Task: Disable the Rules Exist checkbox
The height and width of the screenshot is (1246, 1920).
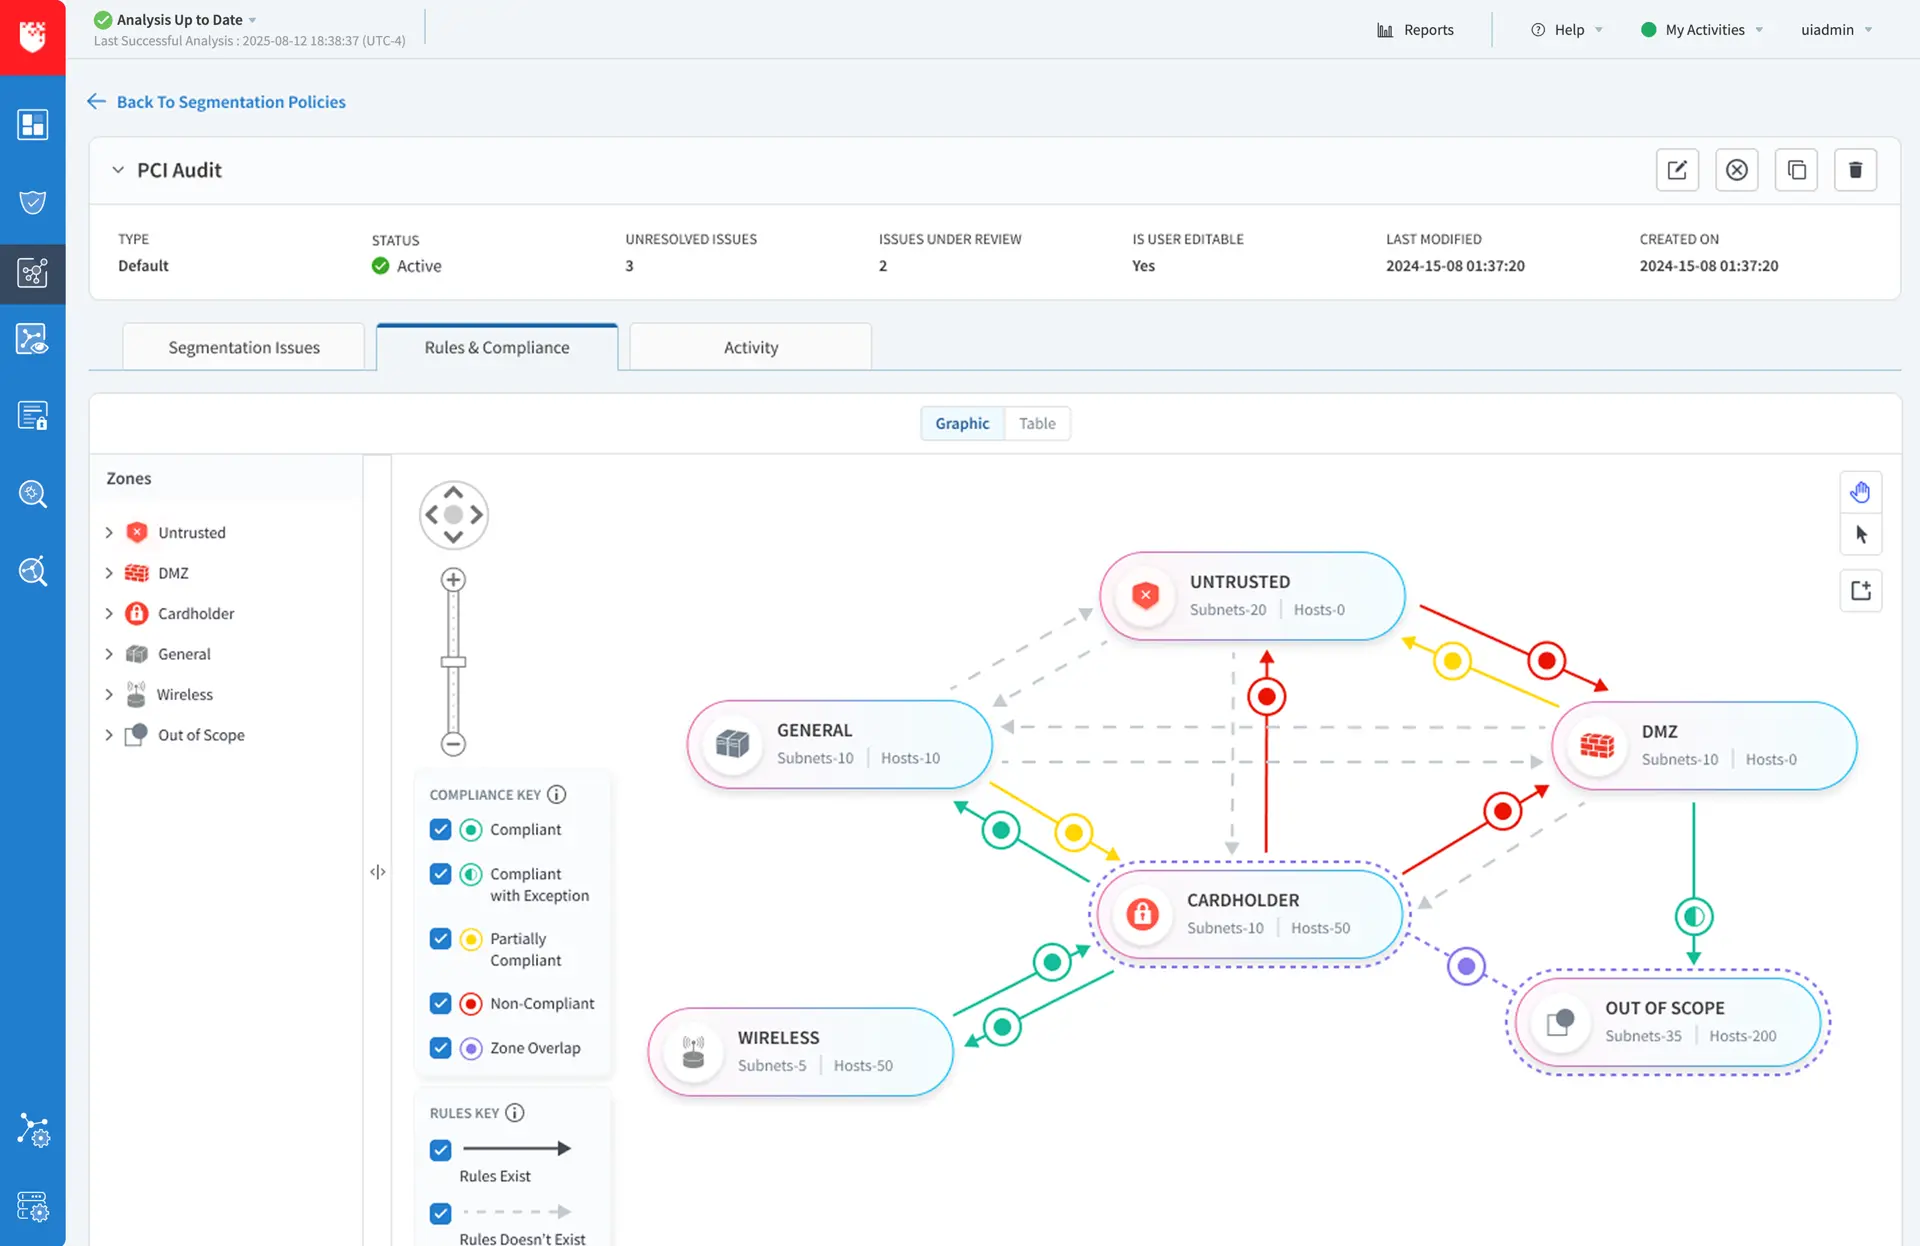Action: click(440, 1150)
